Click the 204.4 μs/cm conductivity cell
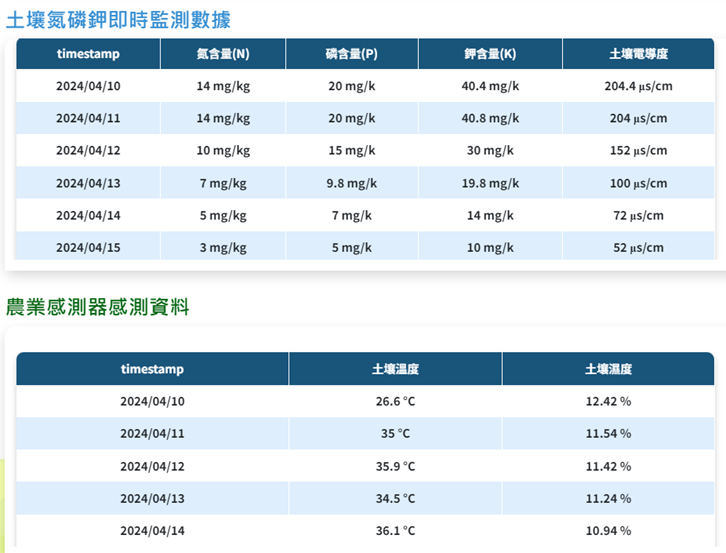Viewport: 726px width, 553px height. pyautogui.click(x=638, y=86)
